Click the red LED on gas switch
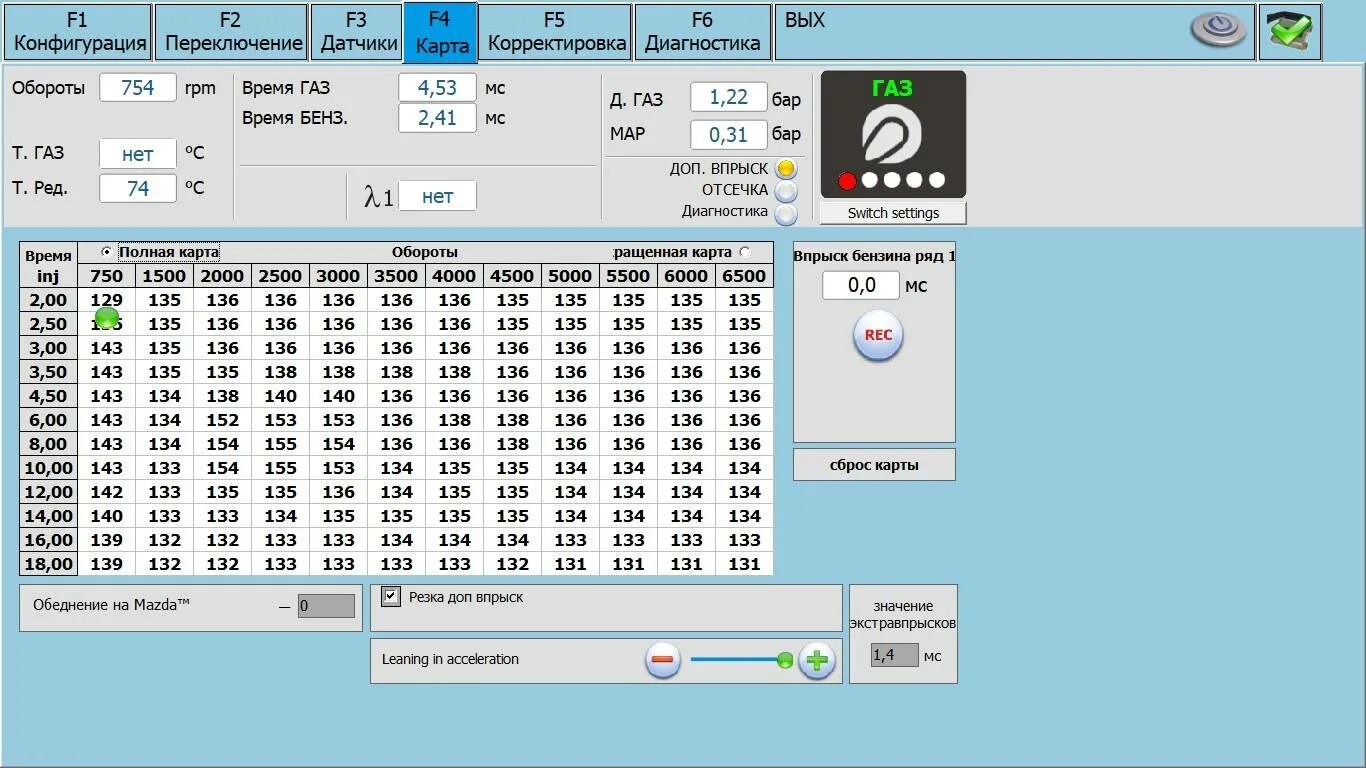The image size is (1366, 768). 847,181
